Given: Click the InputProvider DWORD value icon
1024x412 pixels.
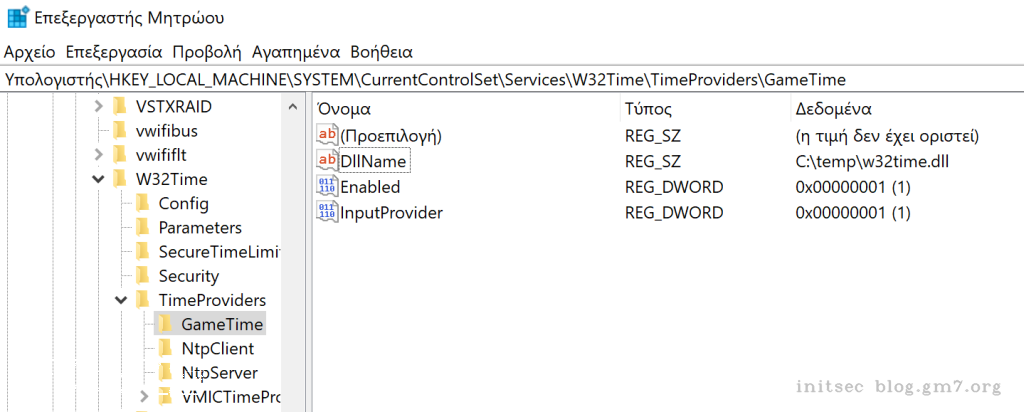Looking at the screenshot, I should tap(326, 212).
